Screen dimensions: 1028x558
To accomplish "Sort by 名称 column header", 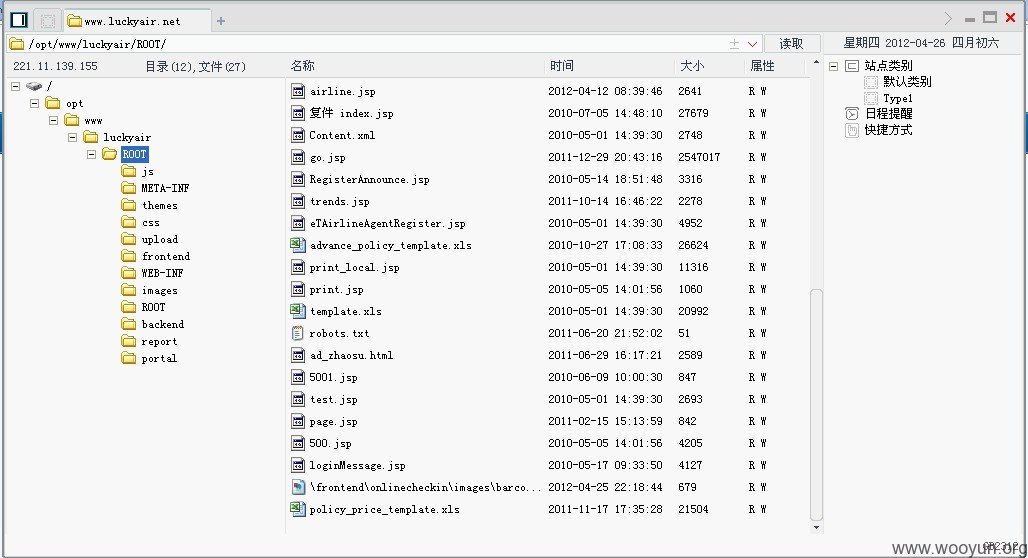I will tap(302, 66).
